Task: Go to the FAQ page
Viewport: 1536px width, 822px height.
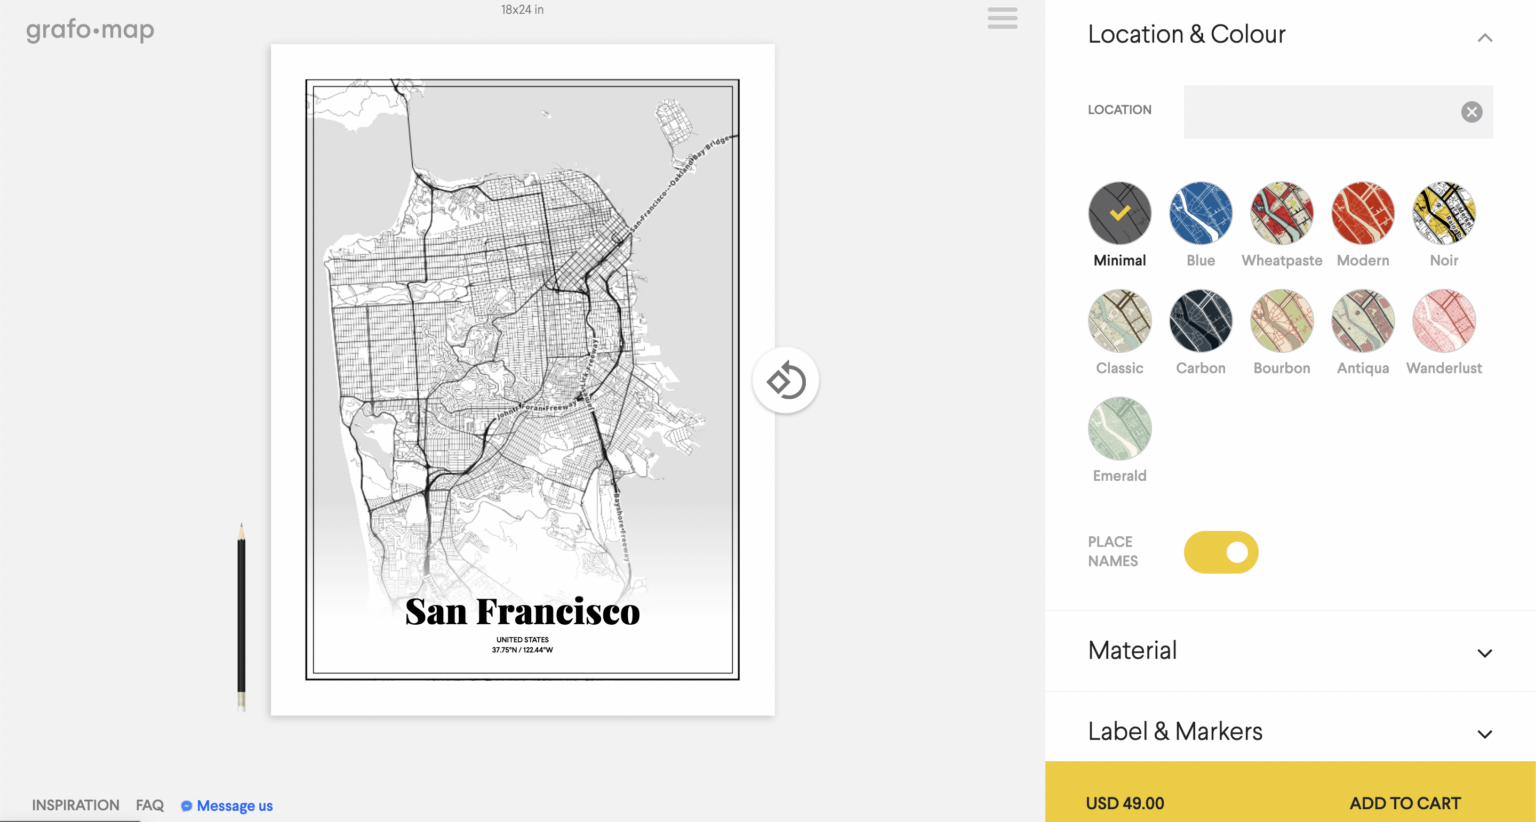Action: point(150,805)
